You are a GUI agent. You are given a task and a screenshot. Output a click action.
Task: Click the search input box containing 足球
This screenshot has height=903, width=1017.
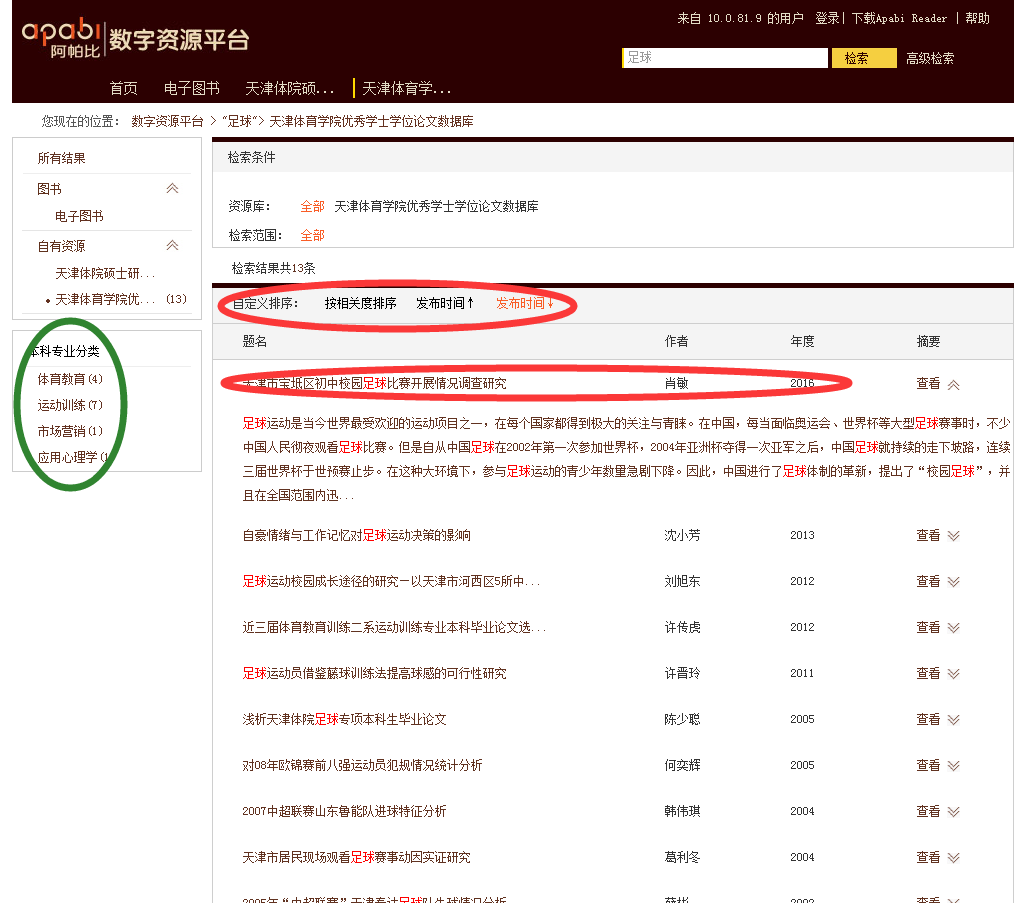[724, 58]
